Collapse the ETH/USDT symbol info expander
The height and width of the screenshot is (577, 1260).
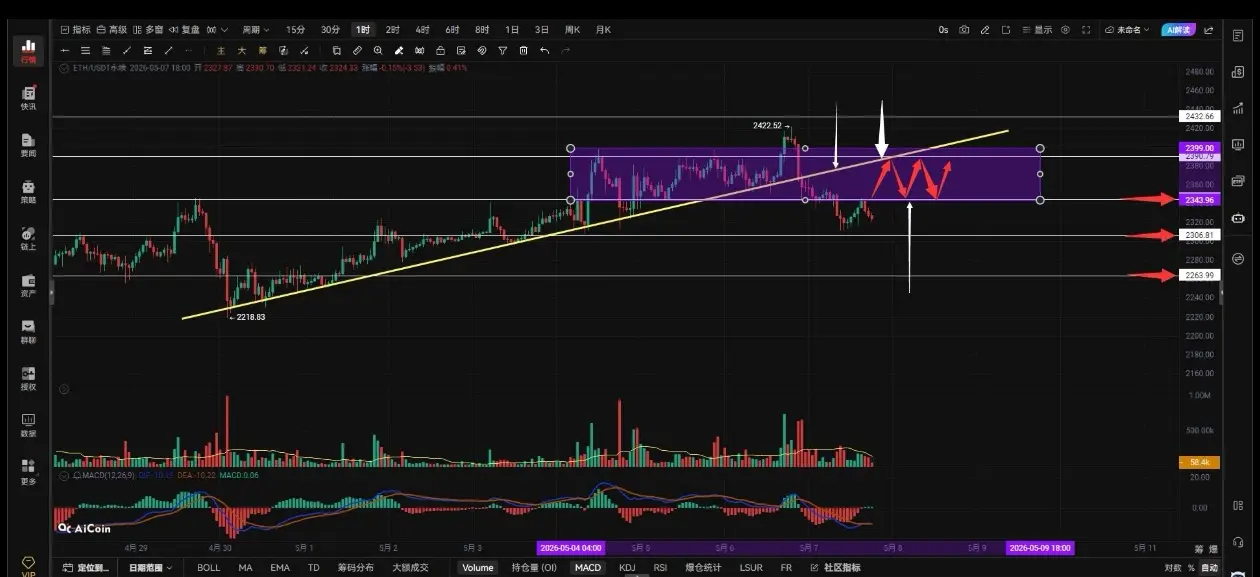point(65,68)
